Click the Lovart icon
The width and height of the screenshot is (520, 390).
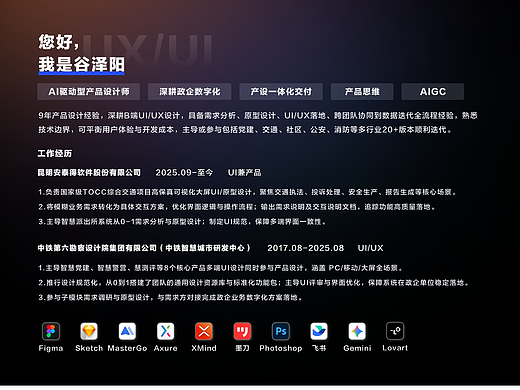click(395, 331)
